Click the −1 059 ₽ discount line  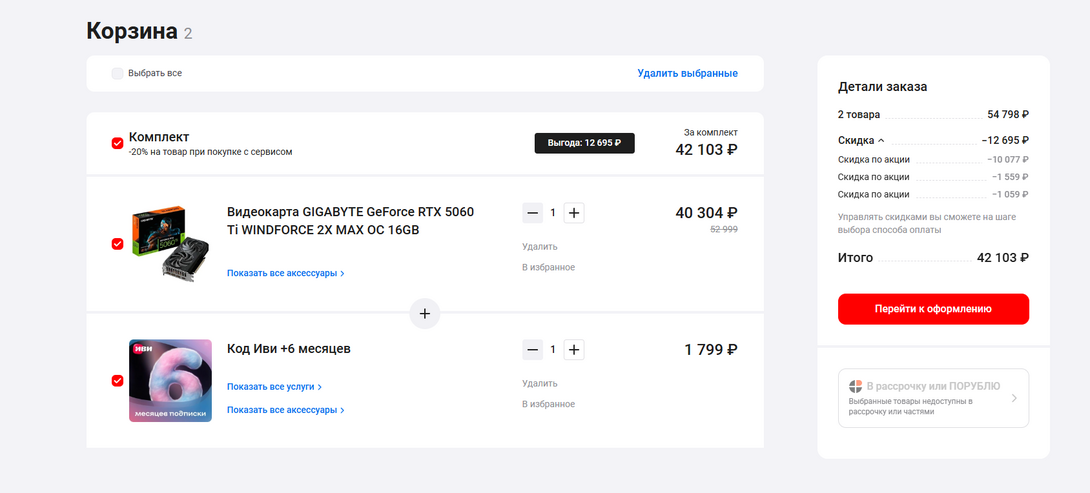[x=933, y=195]
